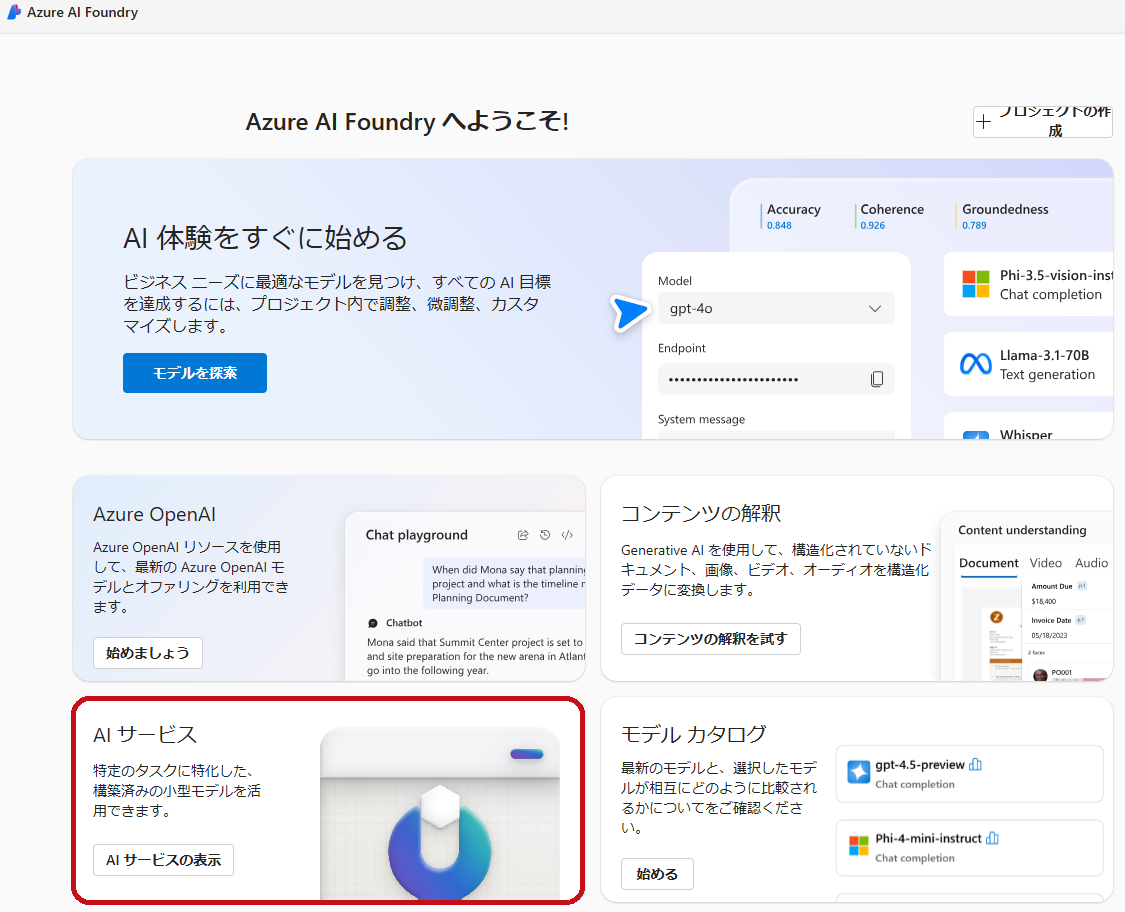1125x912 pixels.
Task: Open the Phi-4-mini-instruct model card
Action: click(x=969, y=847)
